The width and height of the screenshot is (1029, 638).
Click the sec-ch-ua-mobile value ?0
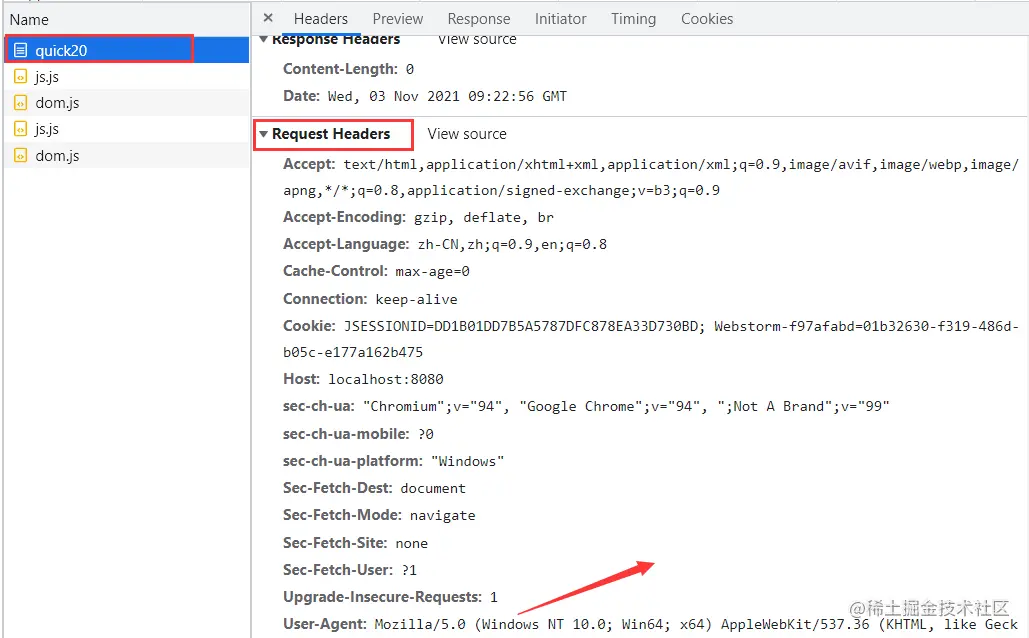click(426, 435)
